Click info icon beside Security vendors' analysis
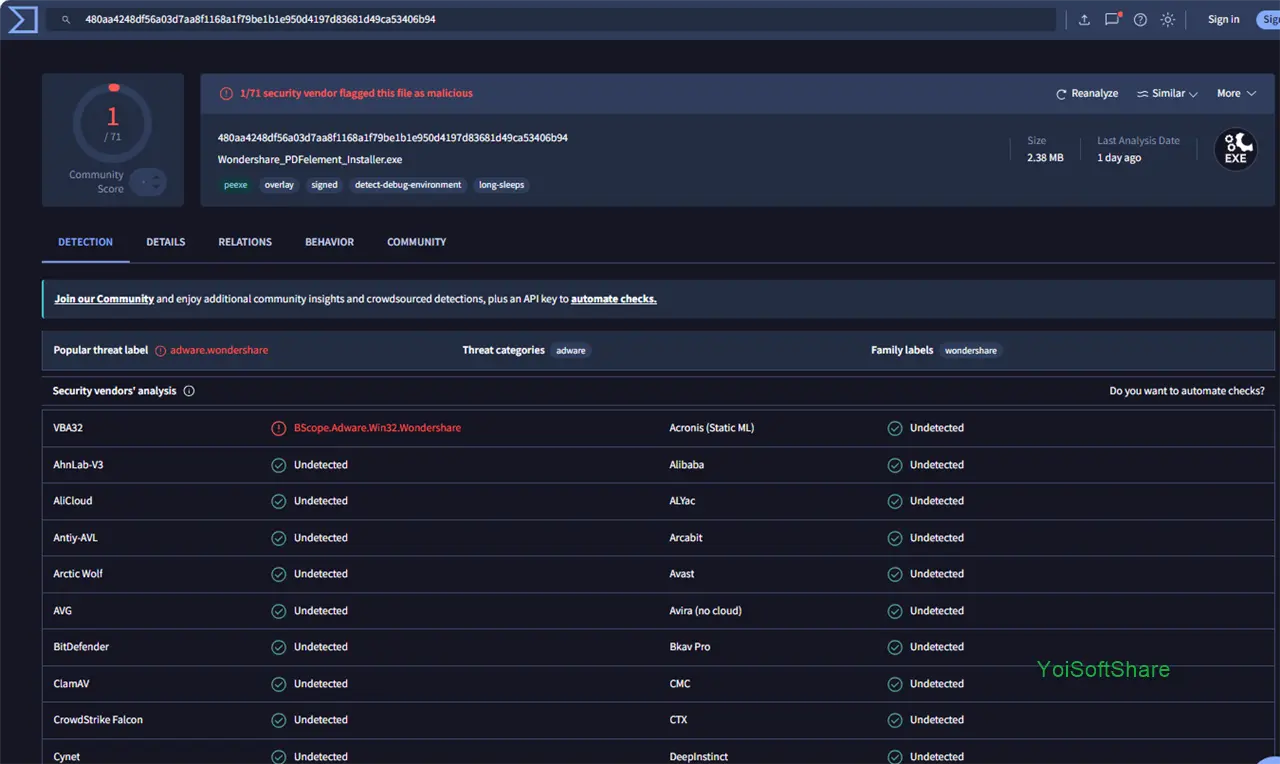This screenshot has width=1280, height=764. point(189,391)
